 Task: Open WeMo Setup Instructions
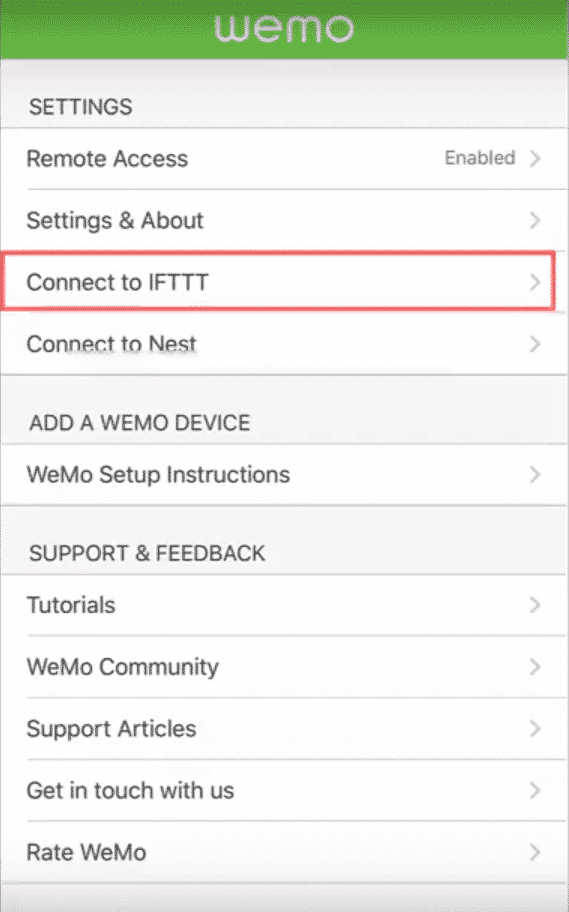coord(284,475)
